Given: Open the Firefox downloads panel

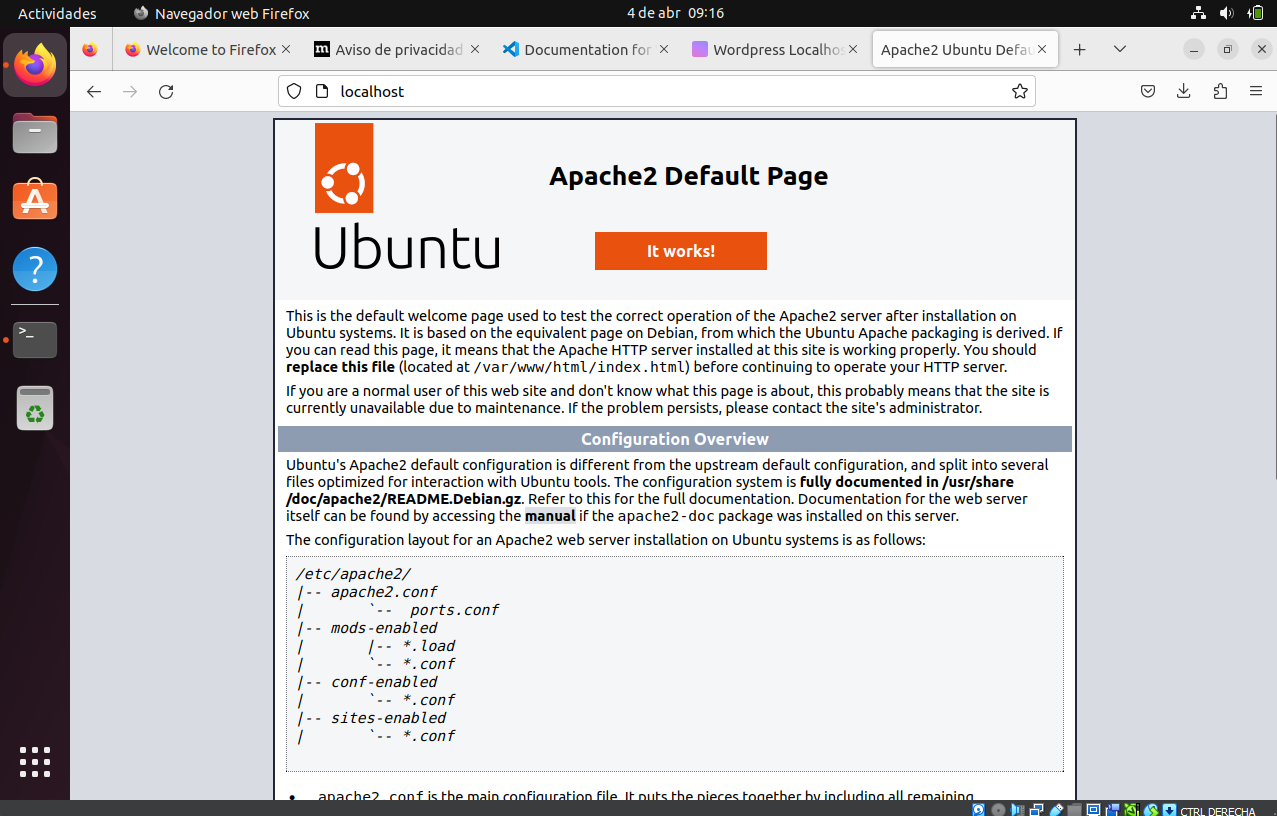Looking at the screenshot, I should (1183, 92).
